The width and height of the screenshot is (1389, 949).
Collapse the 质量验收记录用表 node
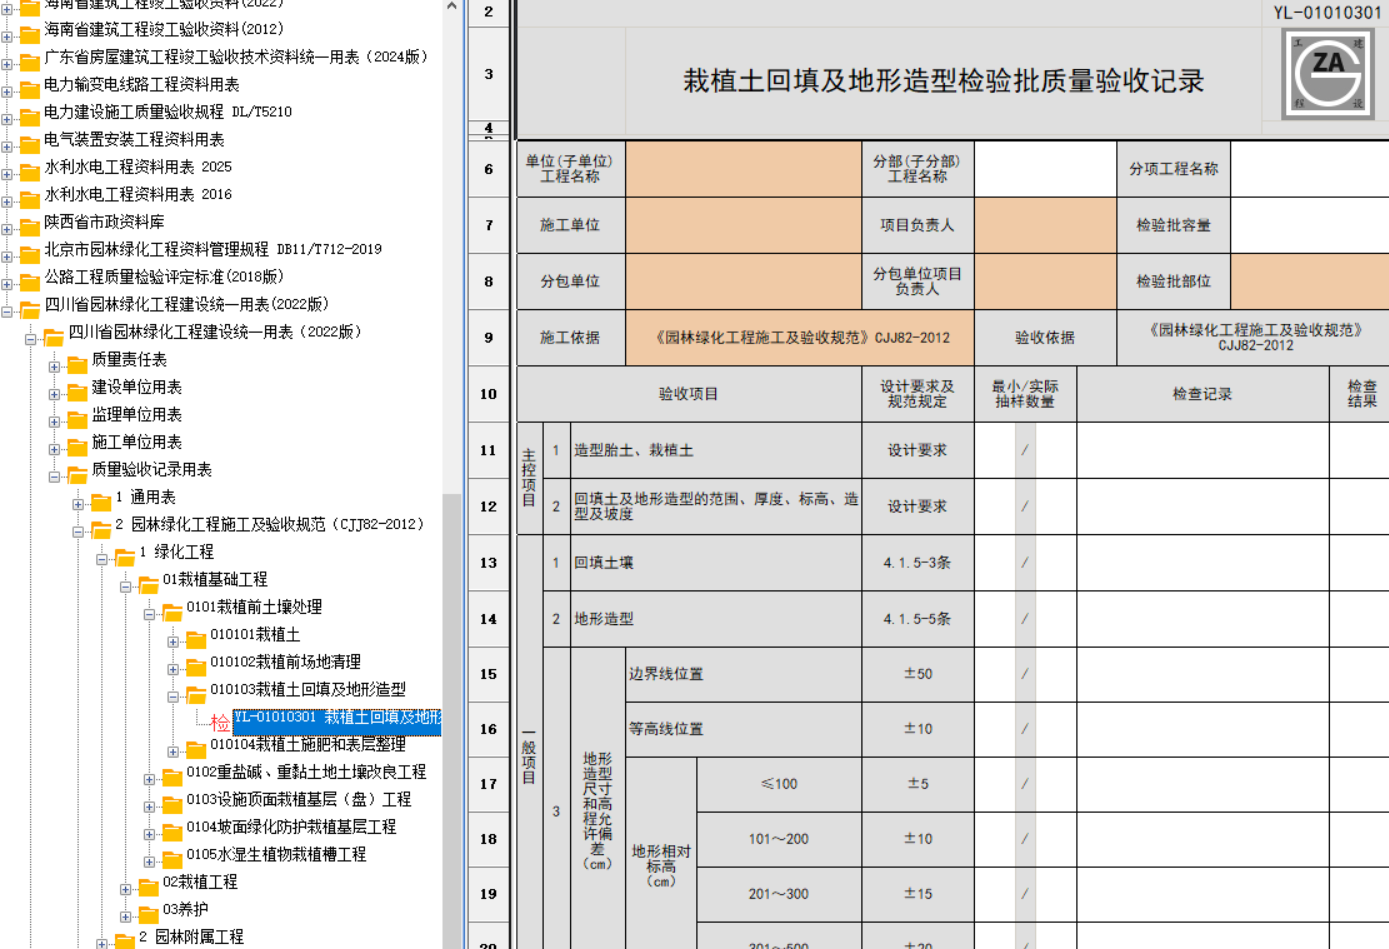point(54,477)
